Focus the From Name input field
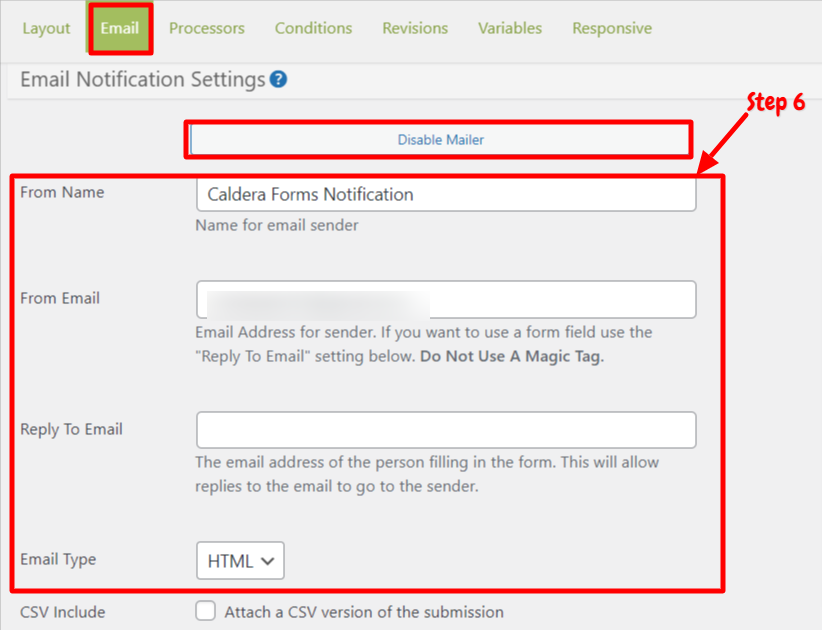The width and height of the screenshot is (822, 630). (x=446, y=194)
